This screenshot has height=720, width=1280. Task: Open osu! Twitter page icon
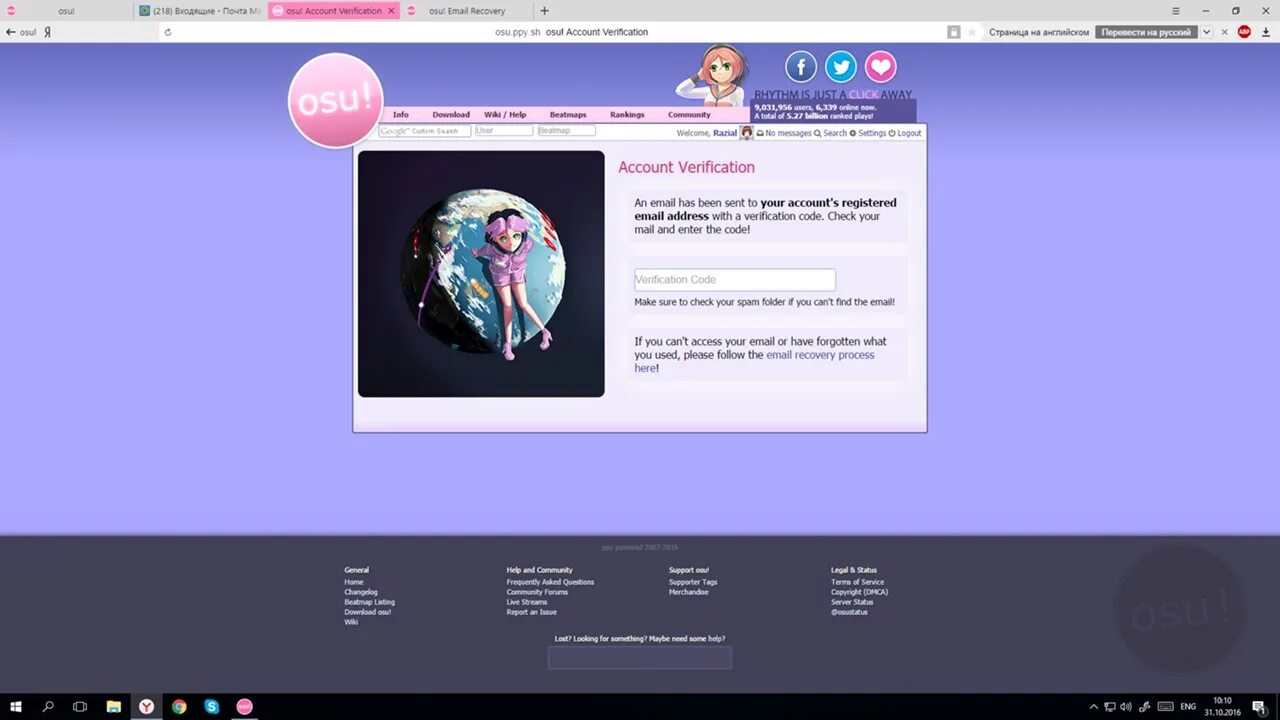[x=841, y=67]
